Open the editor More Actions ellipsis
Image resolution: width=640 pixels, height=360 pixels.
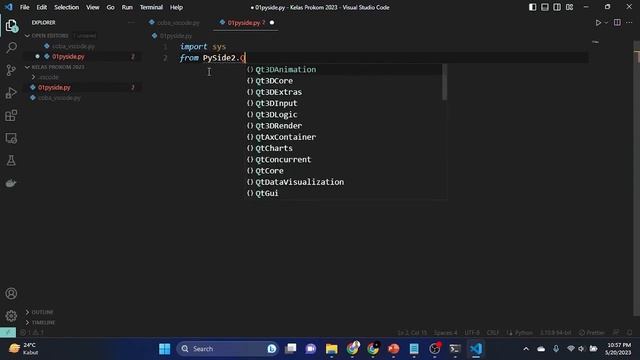(629, 23)
